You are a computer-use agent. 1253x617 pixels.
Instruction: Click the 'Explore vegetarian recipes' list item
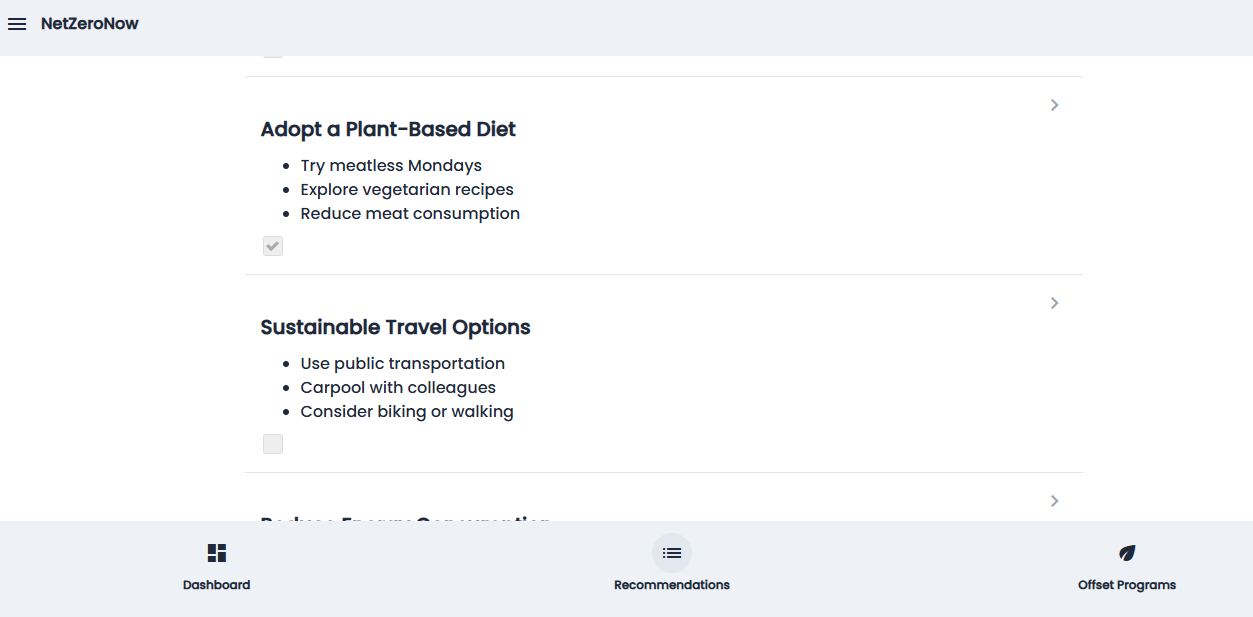[x=407, y=190]
